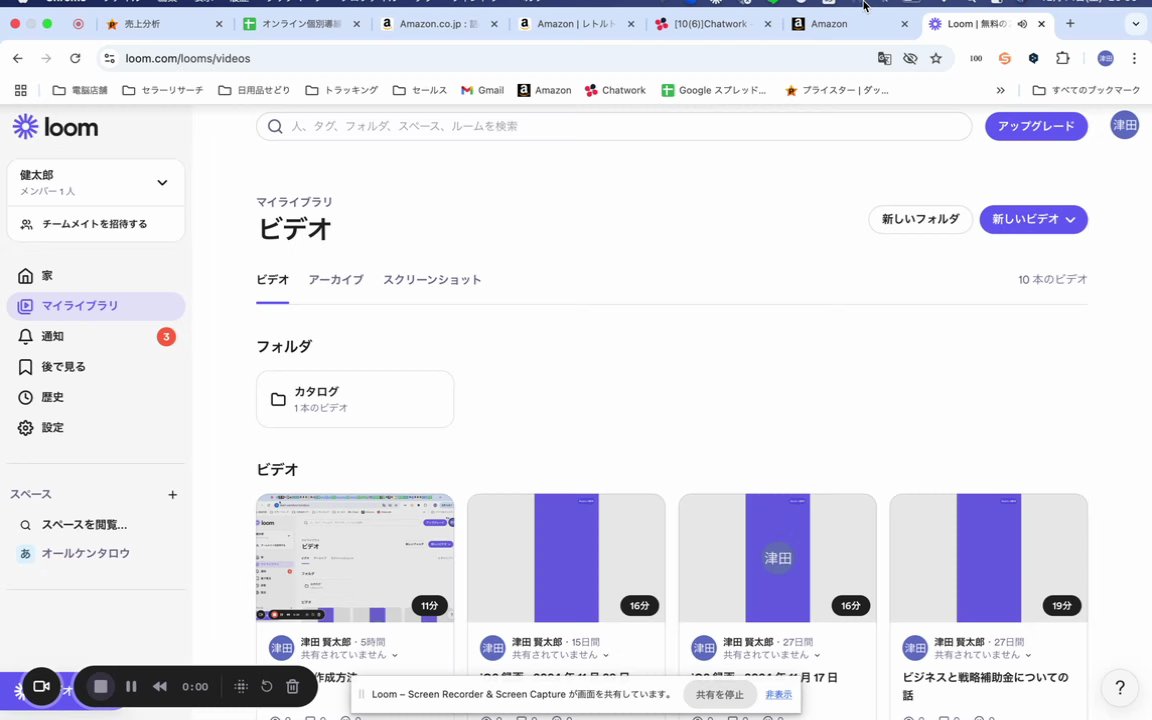Open Chrome three-dot menu

1134,58
